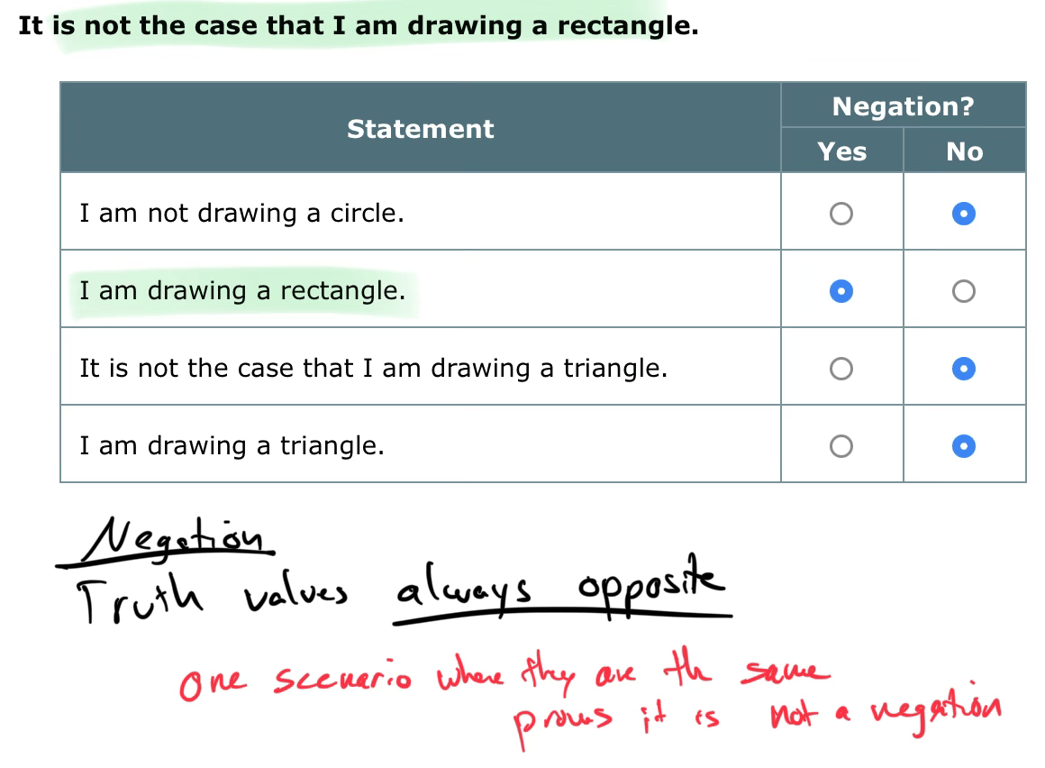1045x768 pixels.
Task: Click the 'Yes' sub-header
Action: [842, 151]
